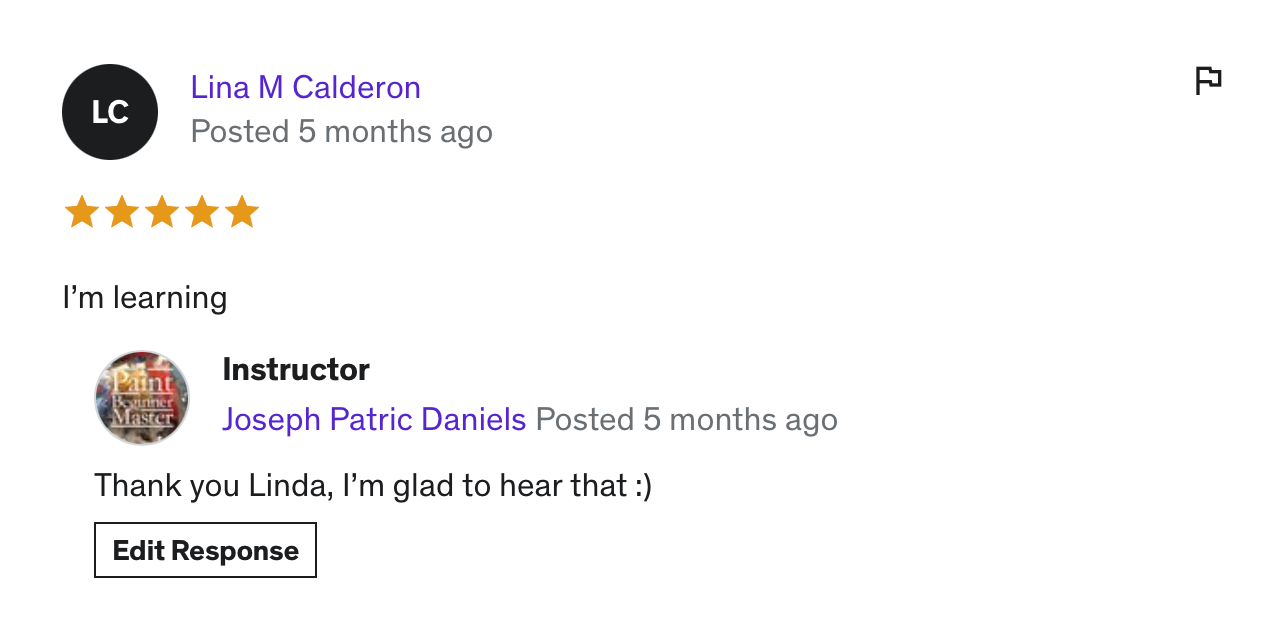Open Lina M Calderon's profile link
This screenshot has width=1288, height=642.
(306, 88)
